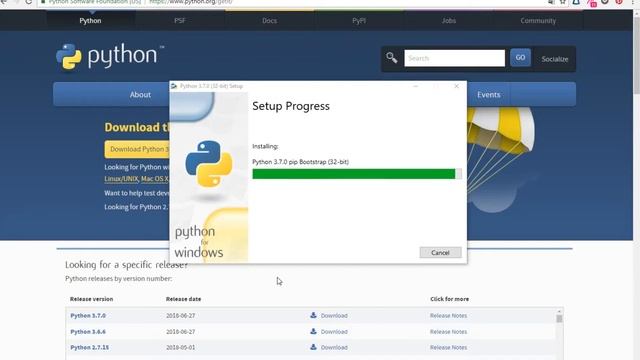
Task: Click the 'Click for more' column header
Action: click(x=449, y=299)
